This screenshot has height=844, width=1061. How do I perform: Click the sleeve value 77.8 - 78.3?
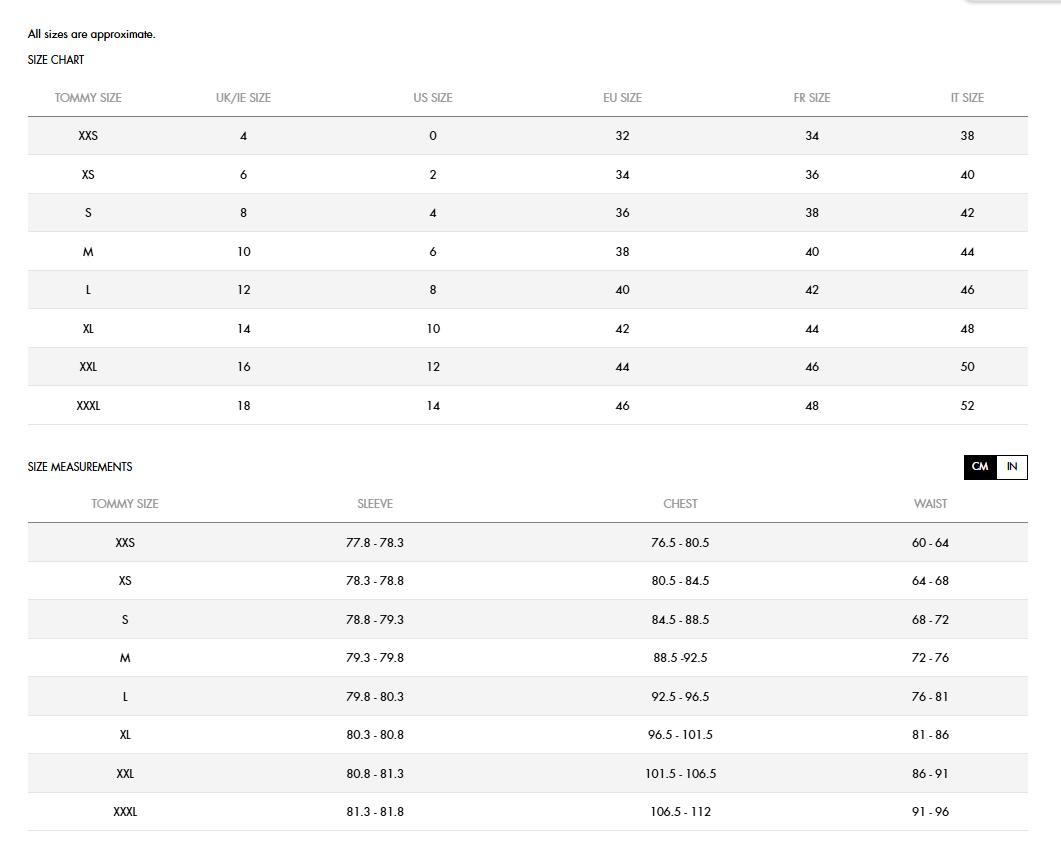pyautogui.click(x=375, y=543)
